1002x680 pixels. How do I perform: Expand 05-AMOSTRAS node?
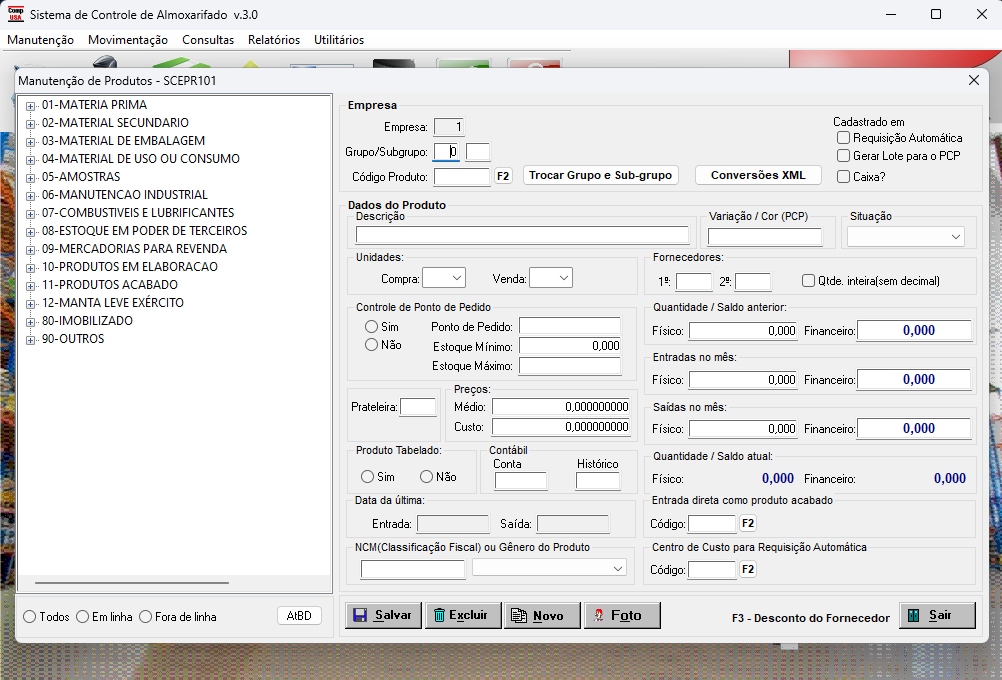click(x=30, y=178)
